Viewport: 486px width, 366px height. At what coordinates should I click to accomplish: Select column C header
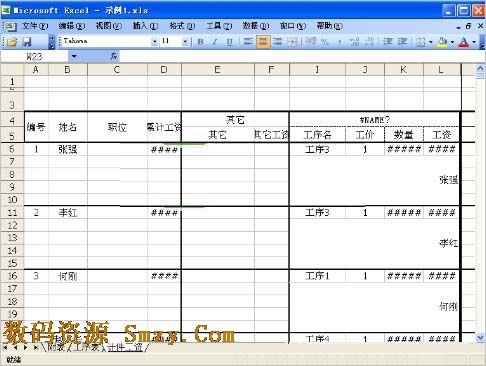117,70
